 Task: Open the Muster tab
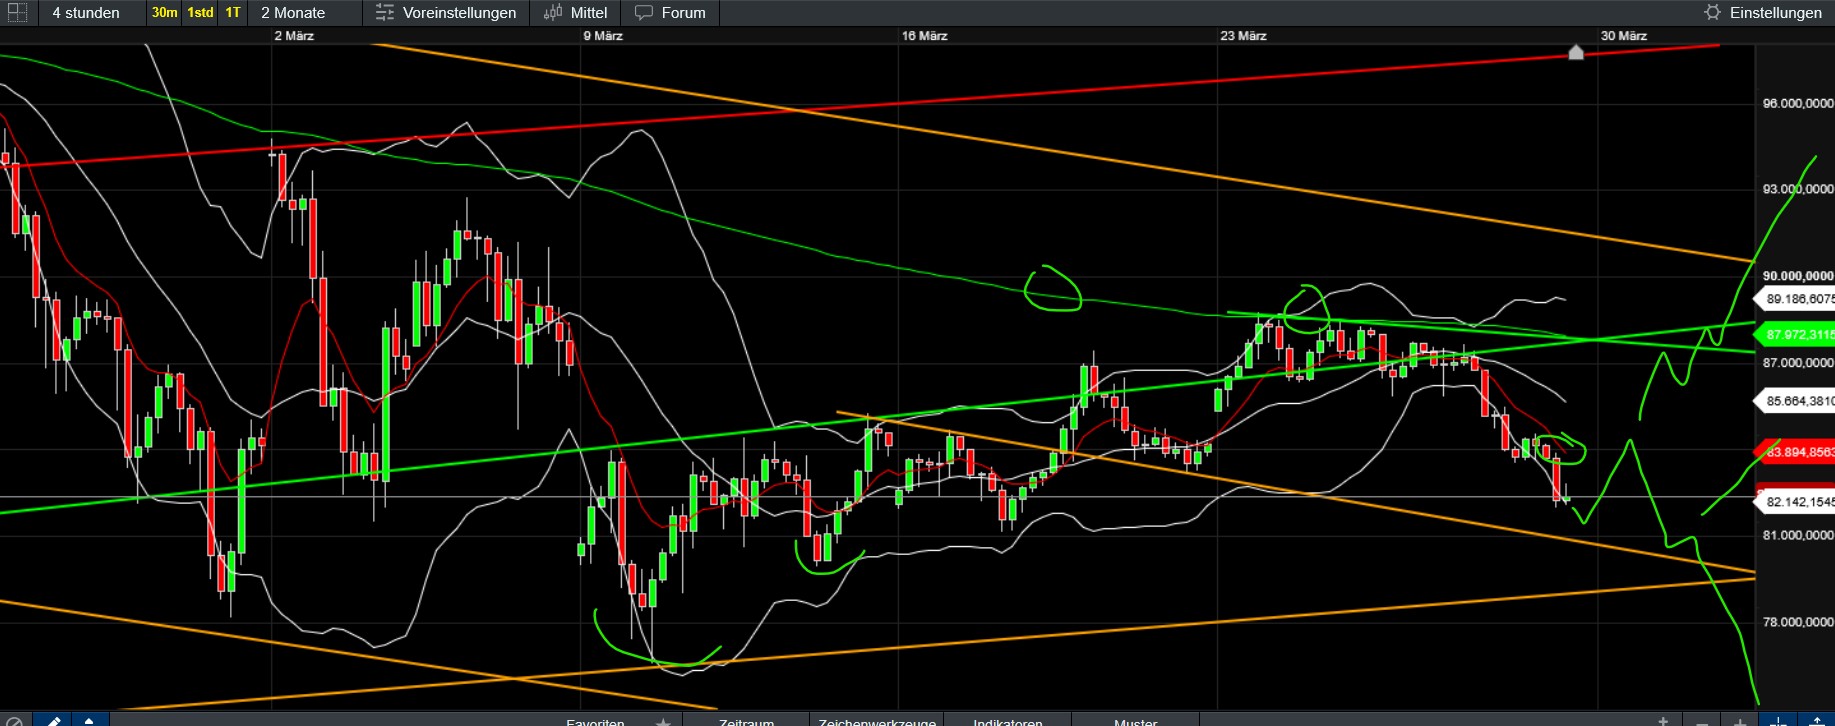point(1135,721)
